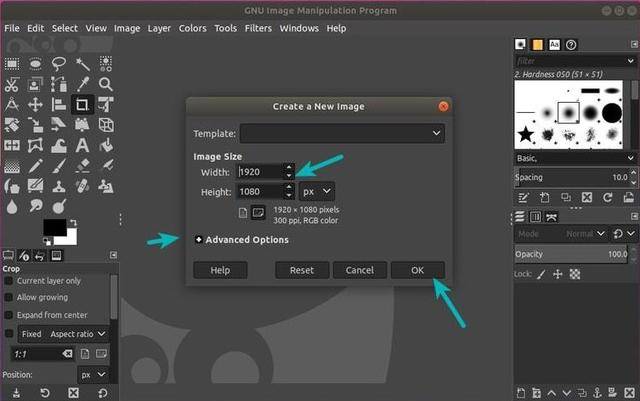Enable the Fixed aspect ratio checkbox

pos(8,334)
